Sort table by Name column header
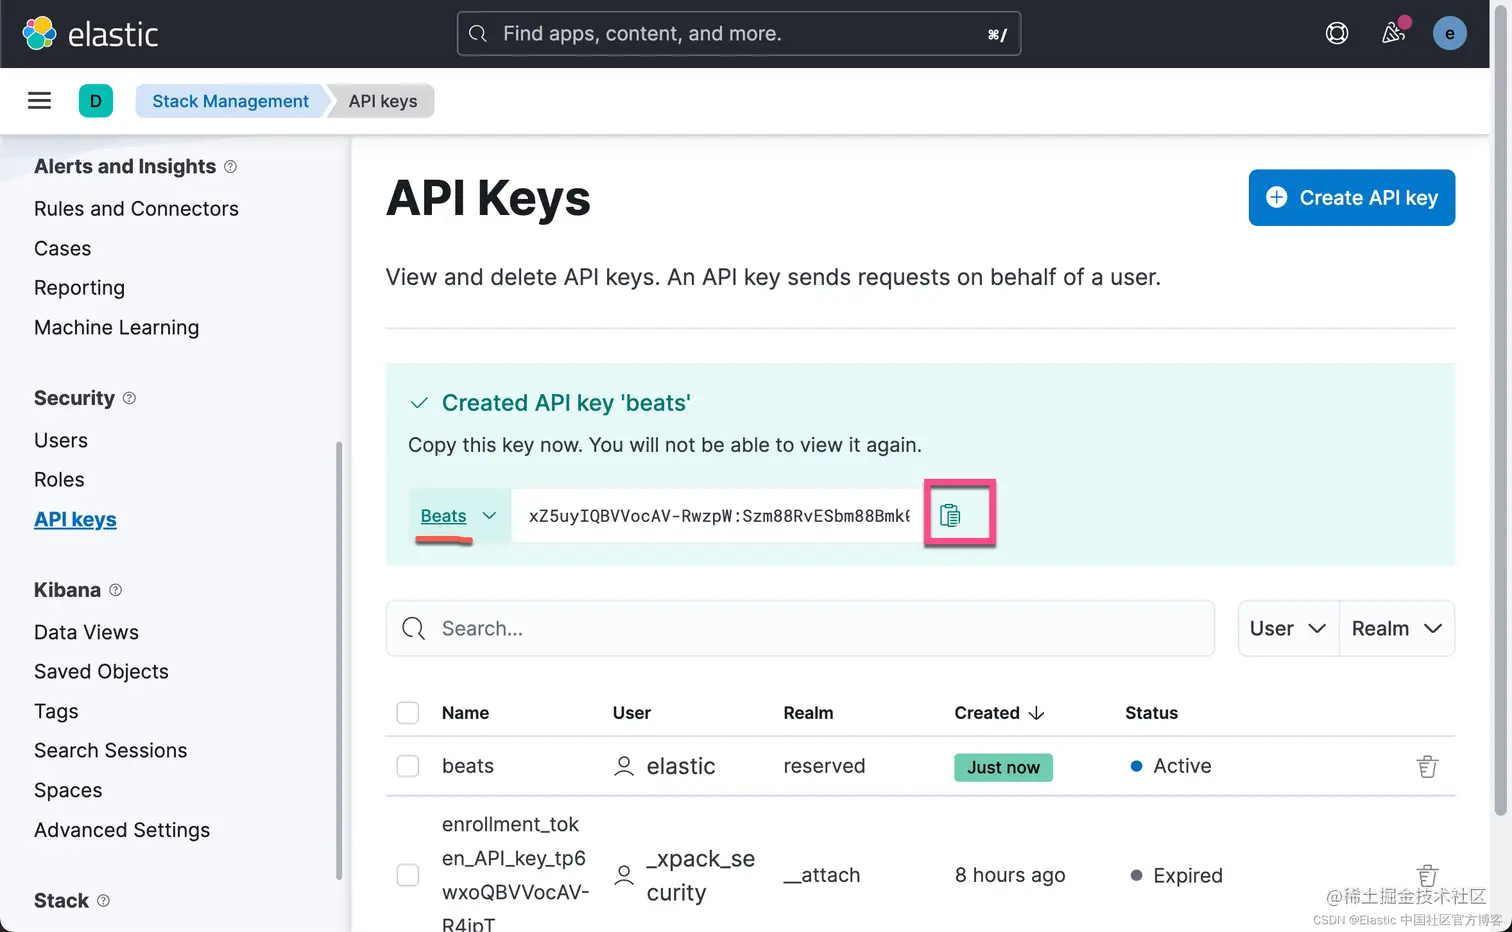 465,713
